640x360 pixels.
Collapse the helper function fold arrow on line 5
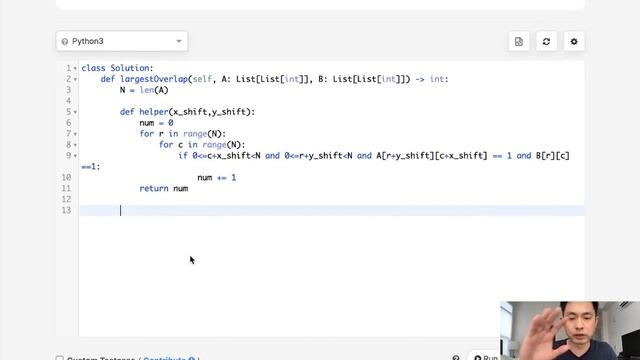pos(75,112)
